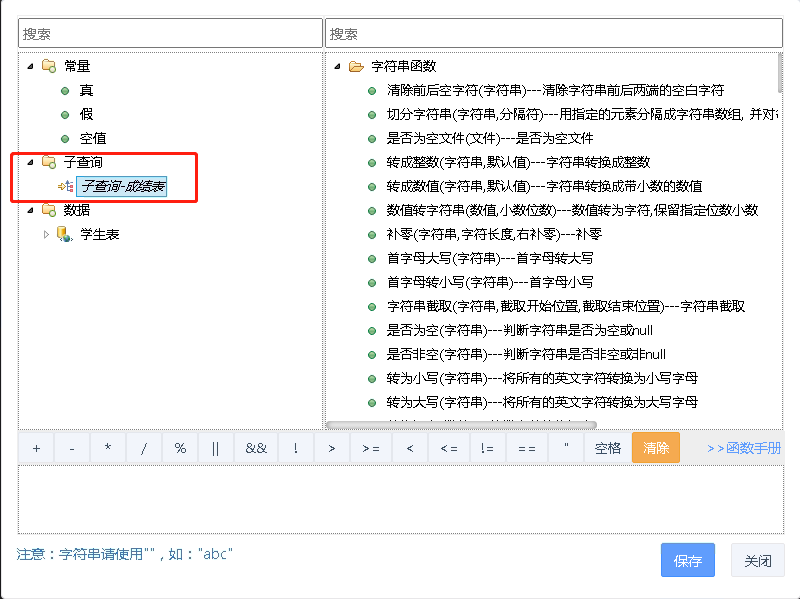The height and width of the screenshot is (599, 800).
Task: Click the left search input field
Action: [169, 33]
